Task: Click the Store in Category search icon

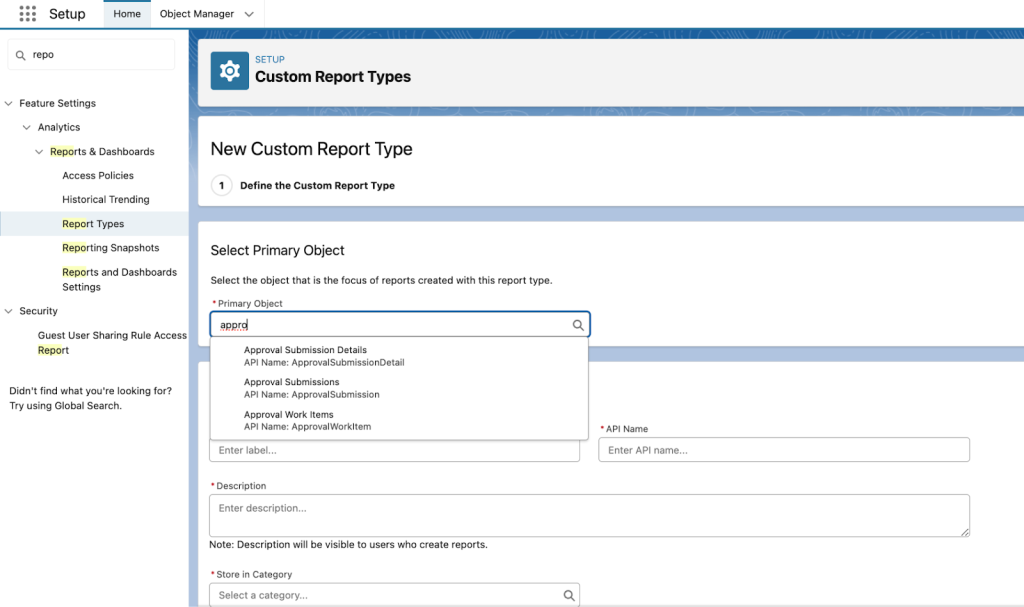Action: pyautogui.click(x=569, y=595)
